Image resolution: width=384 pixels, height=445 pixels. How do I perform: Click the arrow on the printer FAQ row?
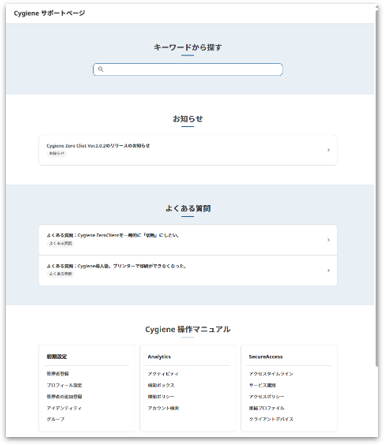point(328,270)
